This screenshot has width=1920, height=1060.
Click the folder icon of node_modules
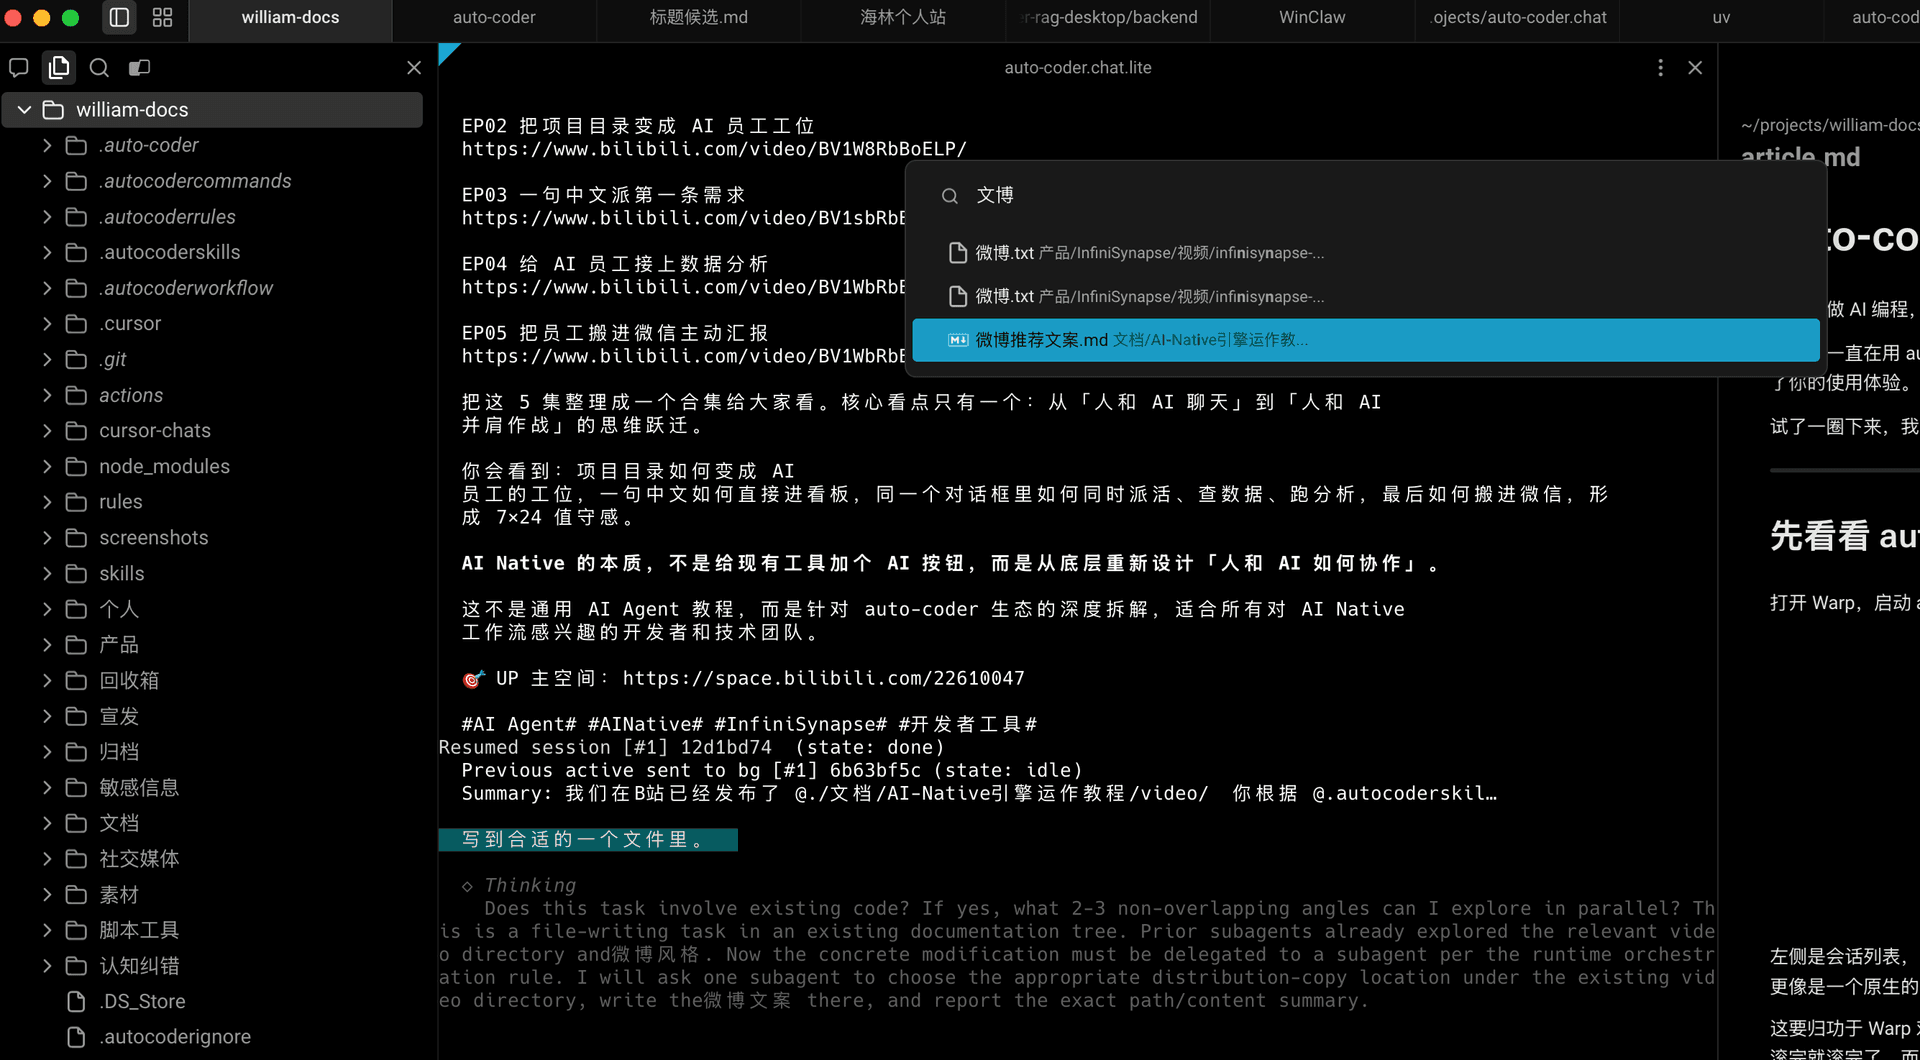click(x=76, y=466)
